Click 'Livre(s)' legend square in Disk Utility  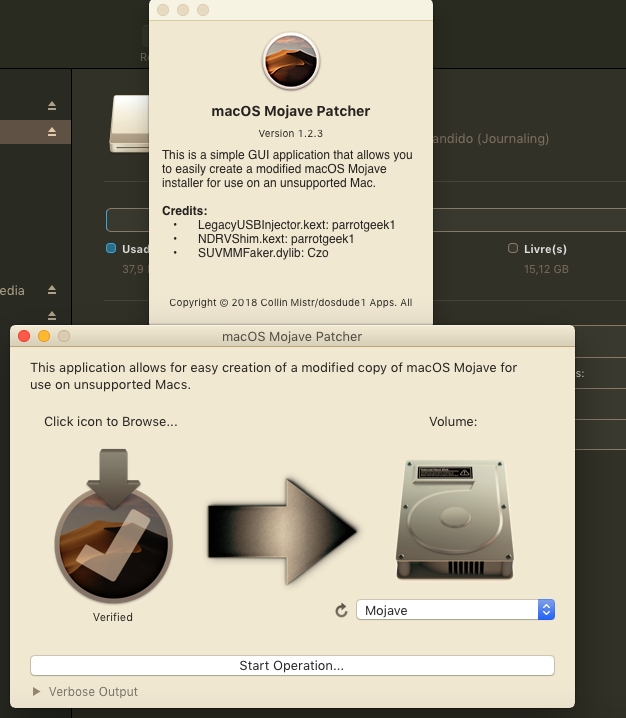click(x=513, y=248)
